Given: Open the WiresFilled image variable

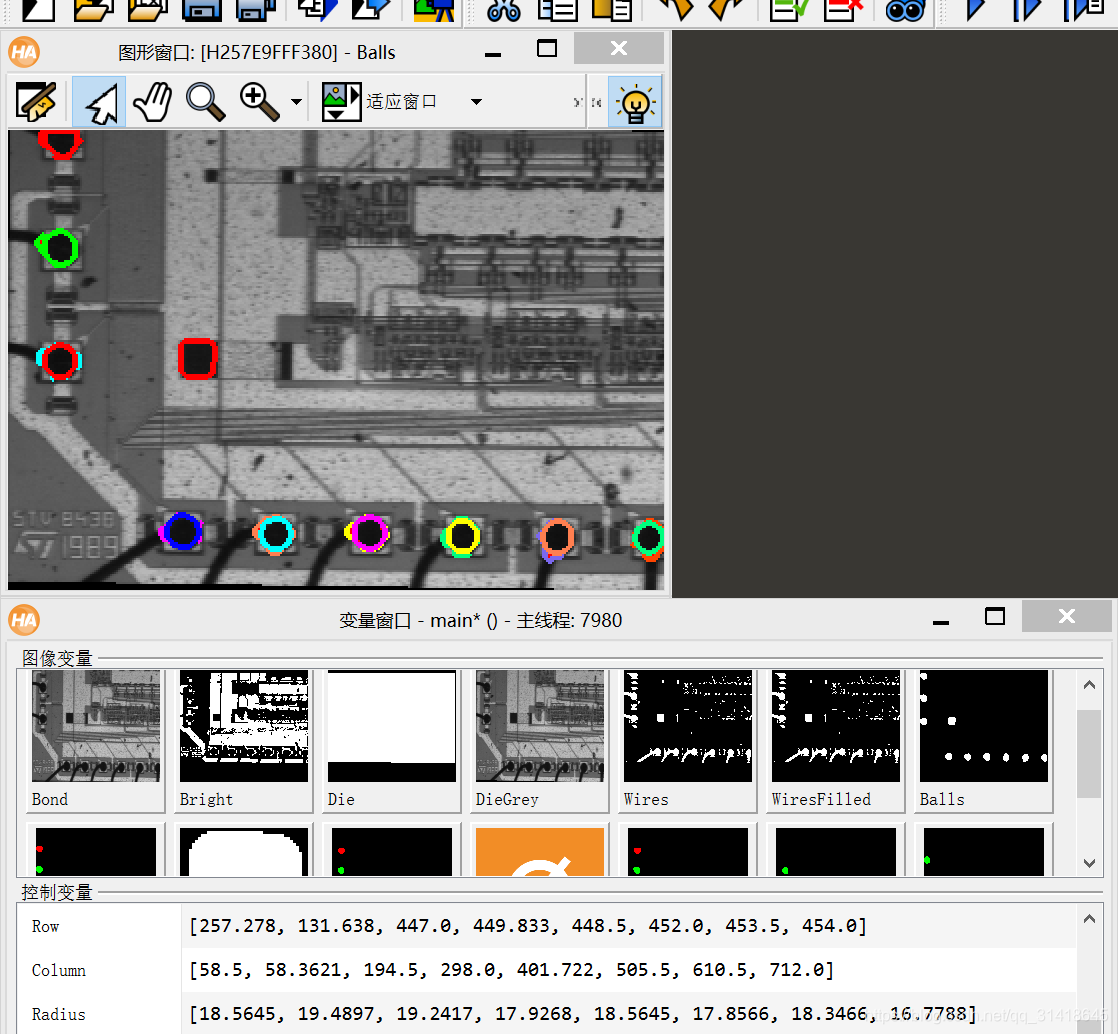Looking at the screenshot, I should tap(834, 726).
